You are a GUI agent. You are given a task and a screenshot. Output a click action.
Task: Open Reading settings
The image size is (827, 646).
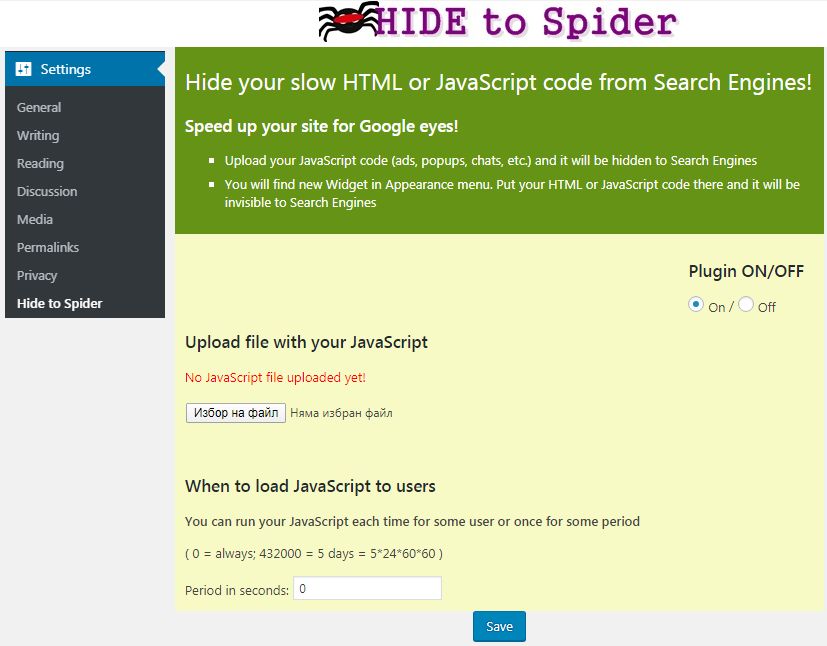point(40,163)
